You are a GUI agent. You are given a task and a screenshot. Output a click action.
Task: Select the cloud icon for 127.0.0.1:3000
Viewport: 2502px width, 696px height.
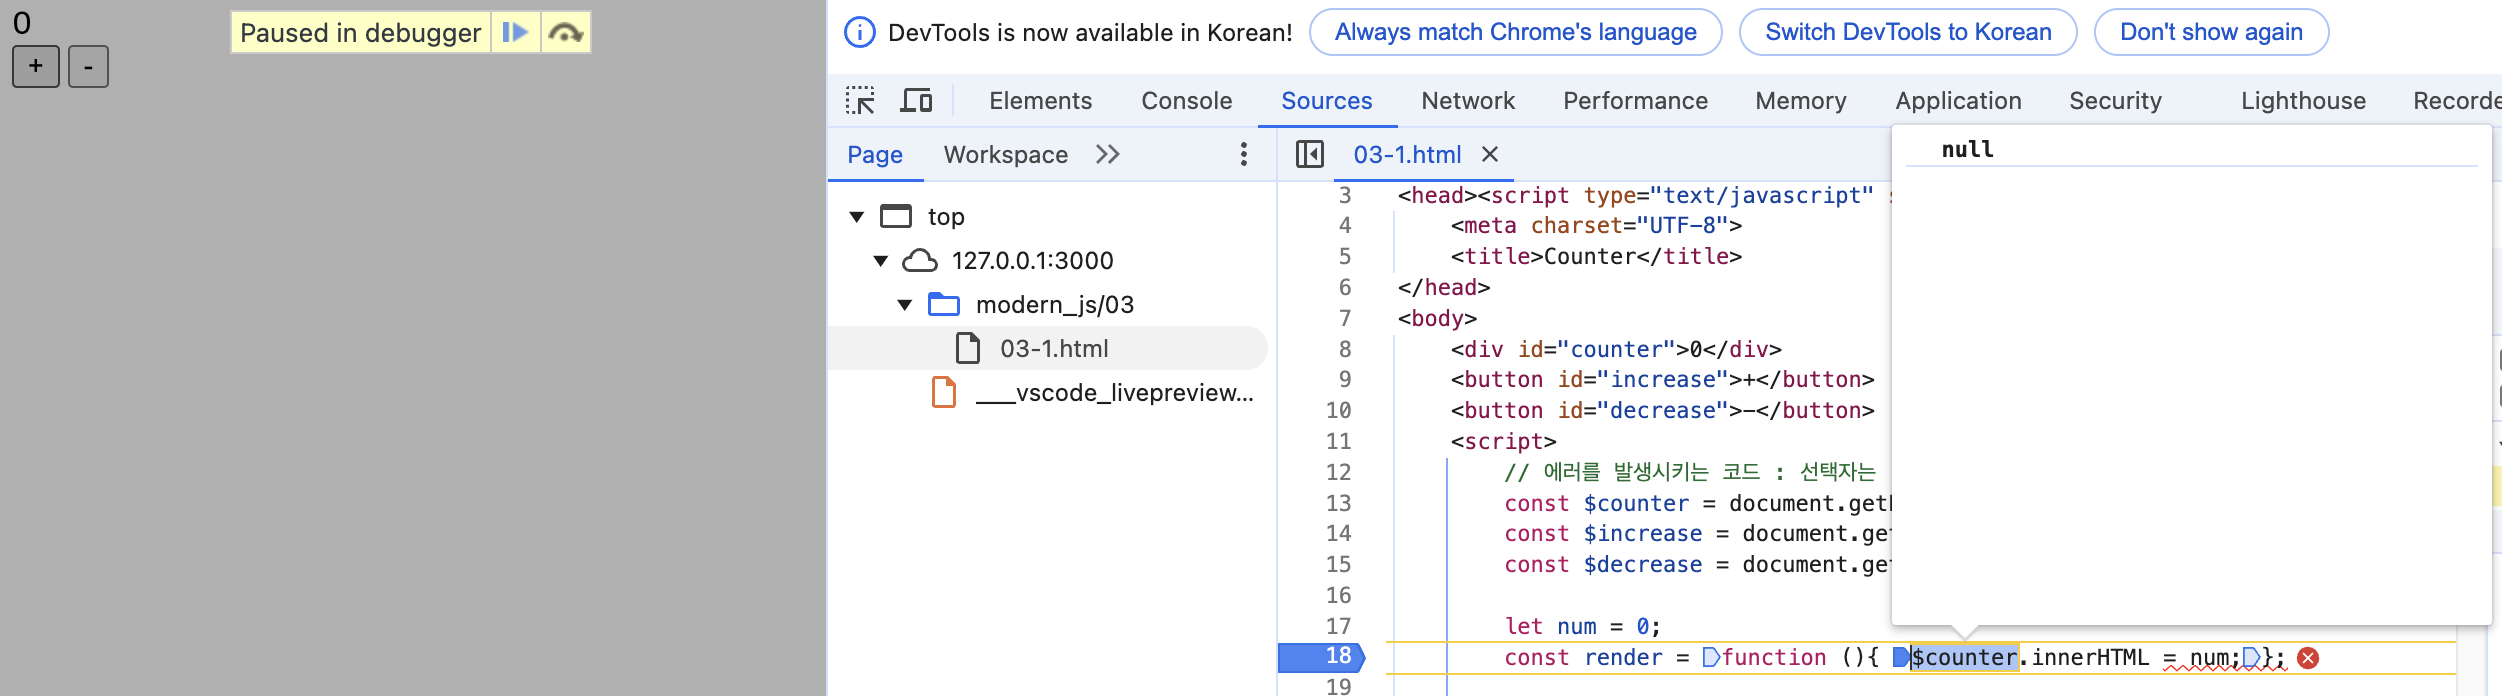click(x=919, y=261)
